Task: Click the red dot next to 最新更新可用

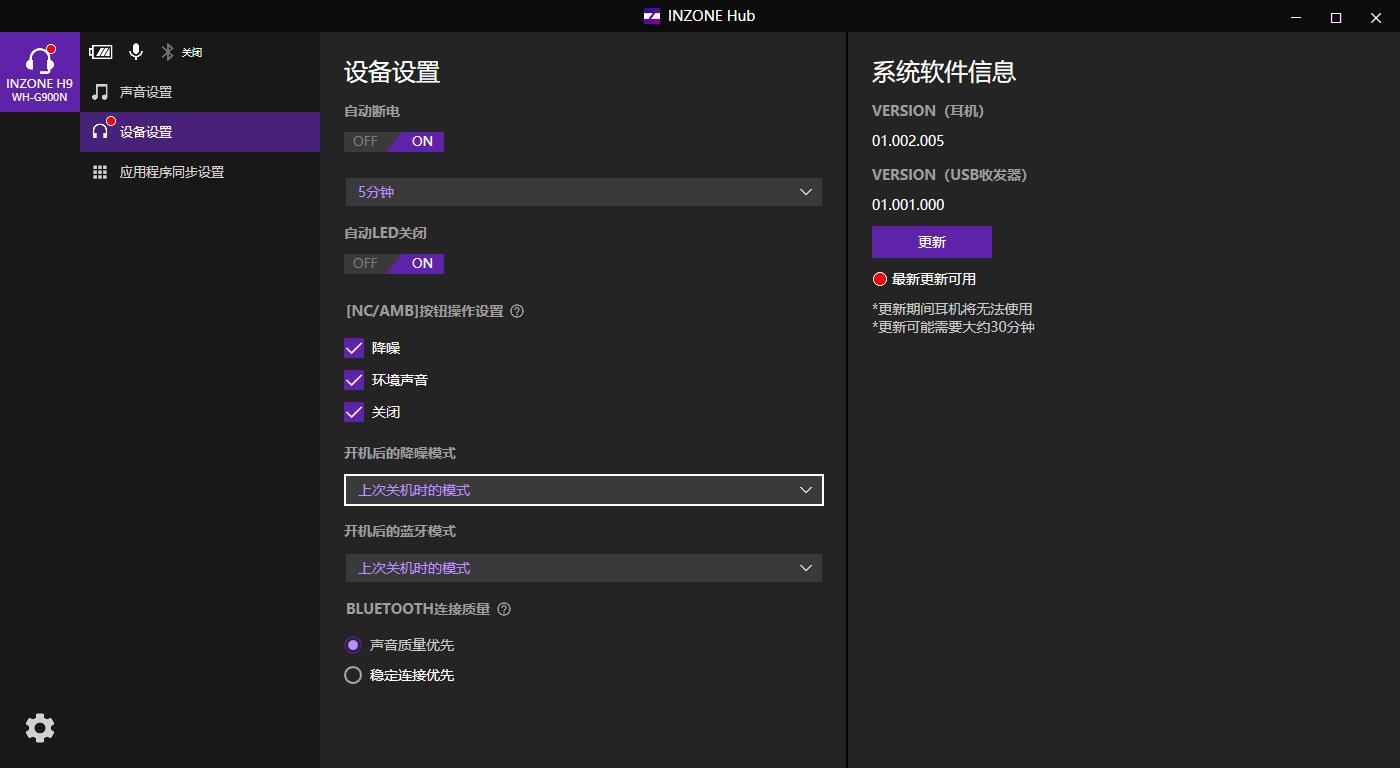Action: coord(880,279)
